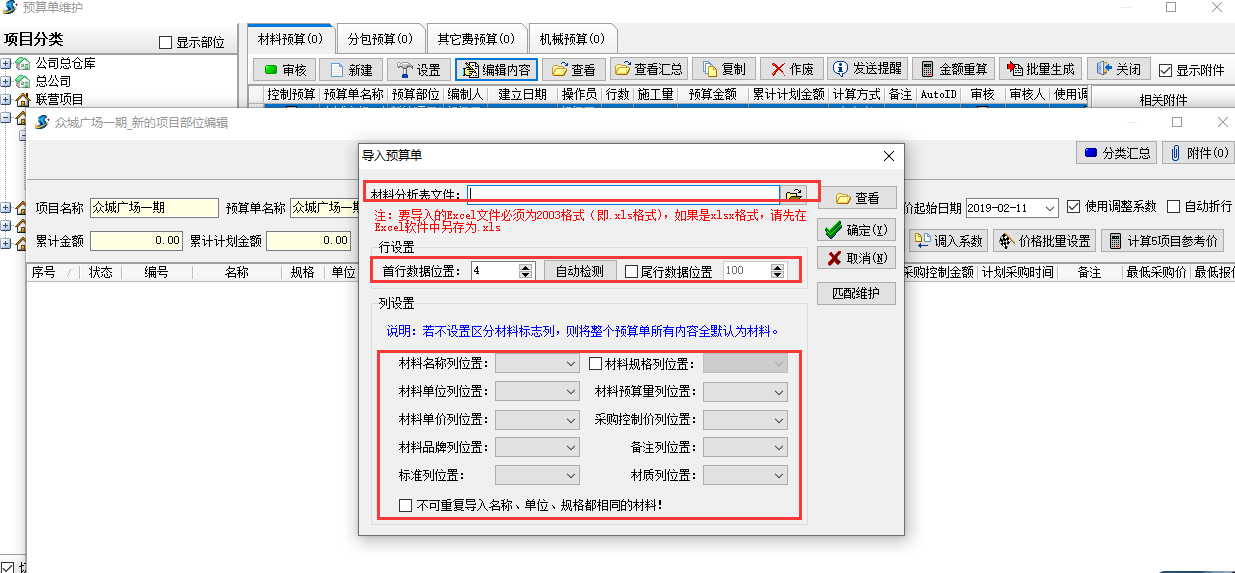Click the 关闭 toolbar button
Image resolution: width=1235 pixels, height=573 pixels.
click(1119, 69)
